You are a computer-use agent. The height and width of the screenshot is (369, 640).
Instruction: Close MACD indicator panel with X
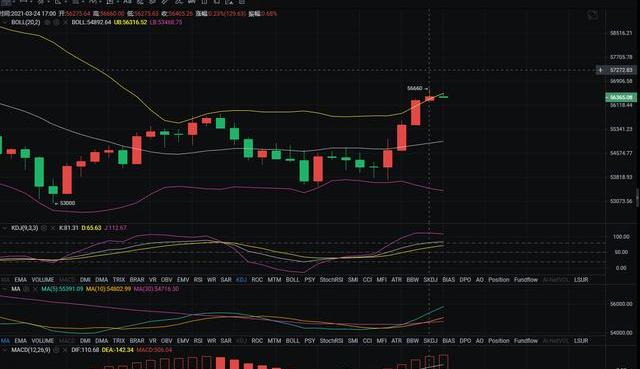pos(65,350)
